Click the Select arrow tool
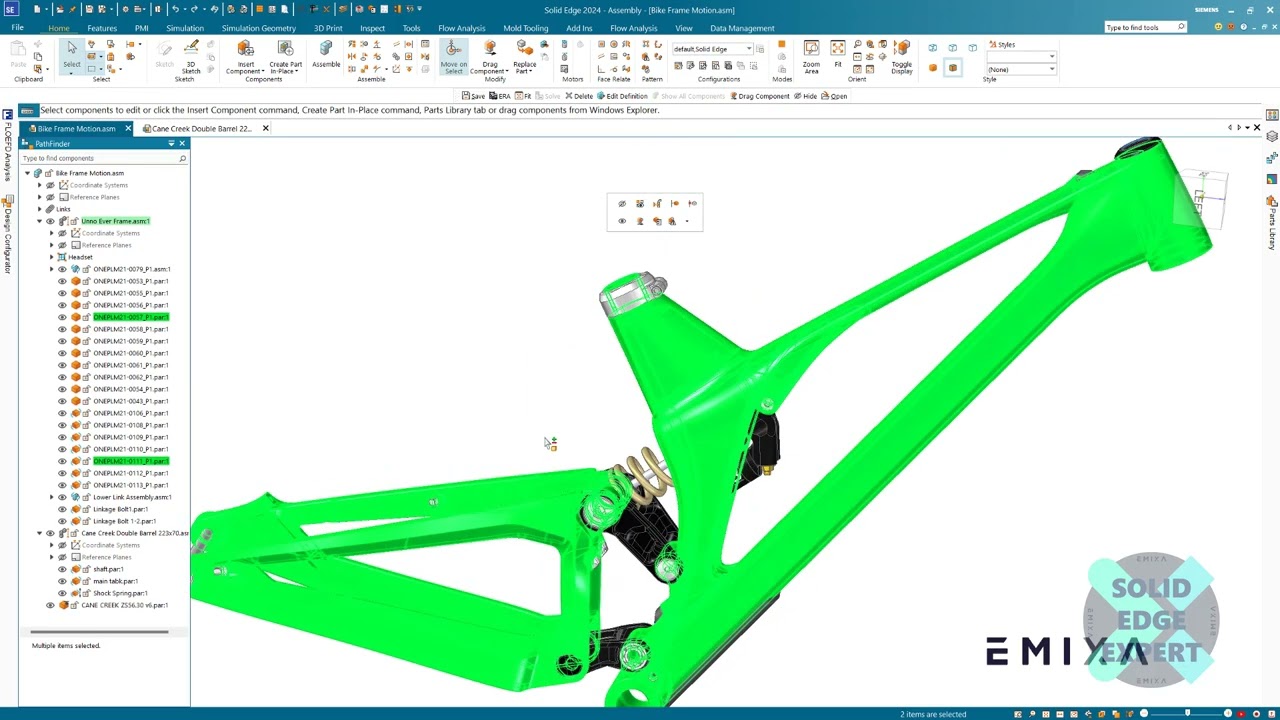This screenshot has height=720, width=1280. [72, 55]
